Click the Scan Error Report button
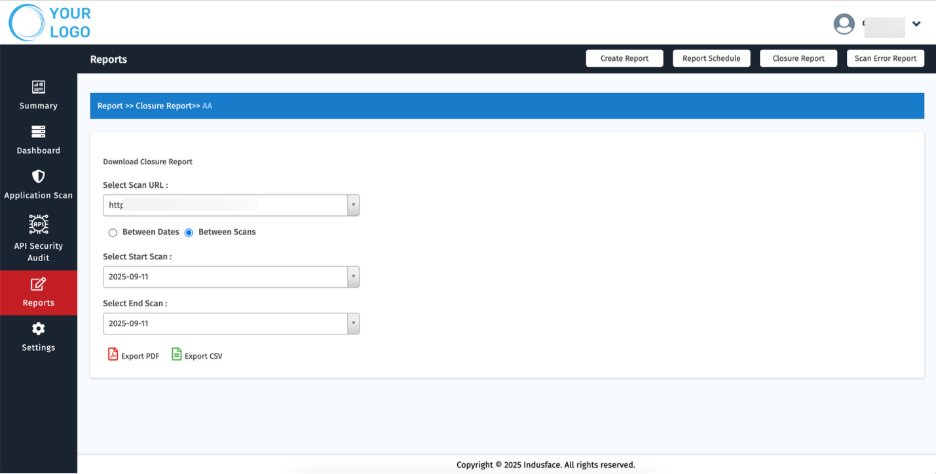 [885, 59]
